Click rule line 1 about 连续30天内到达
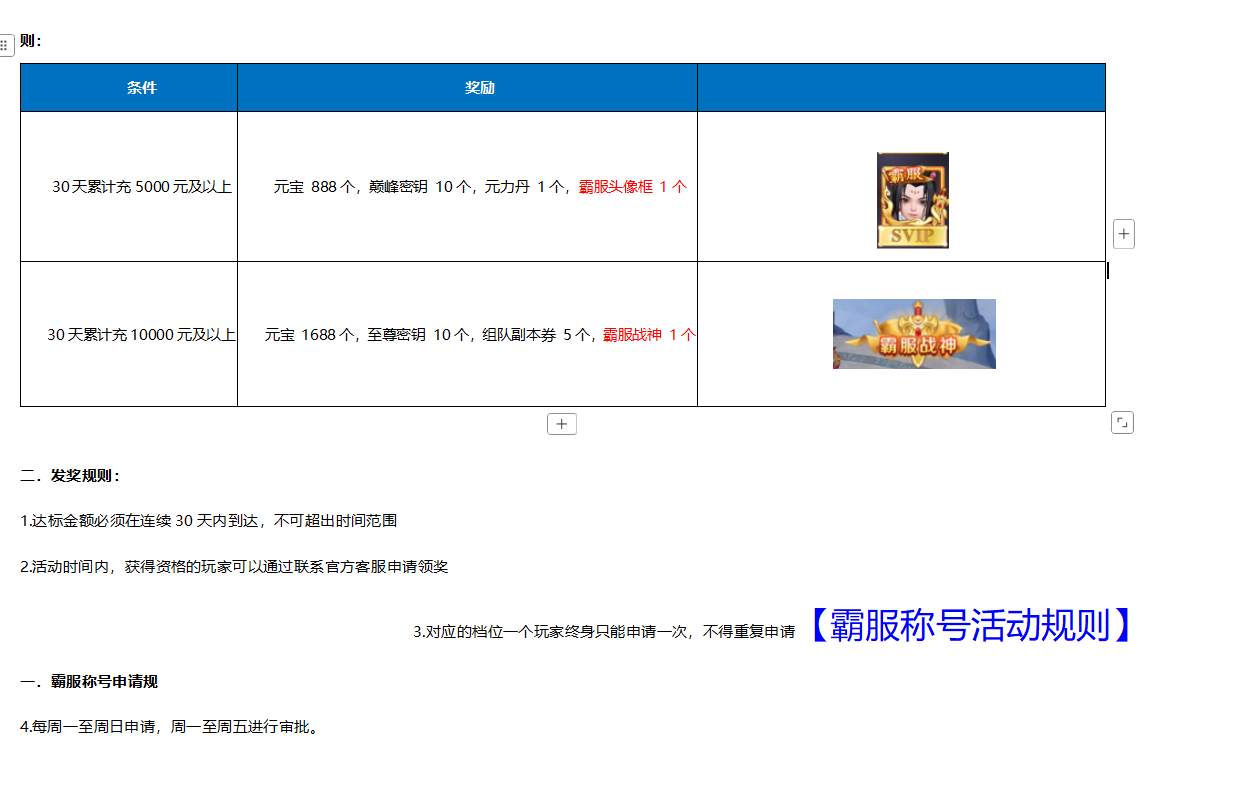 [x=209, y=521]
